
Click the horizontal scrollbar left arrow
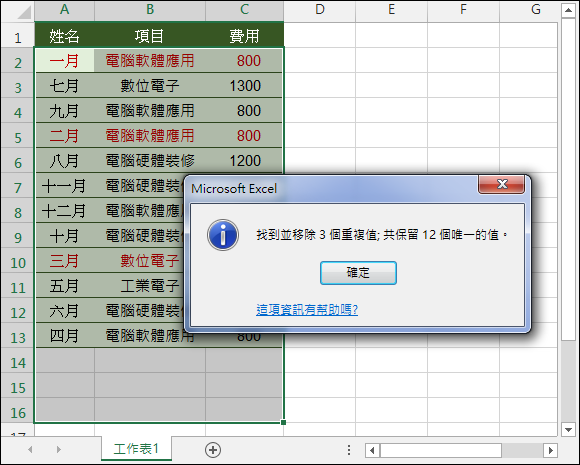pos(372,450)
